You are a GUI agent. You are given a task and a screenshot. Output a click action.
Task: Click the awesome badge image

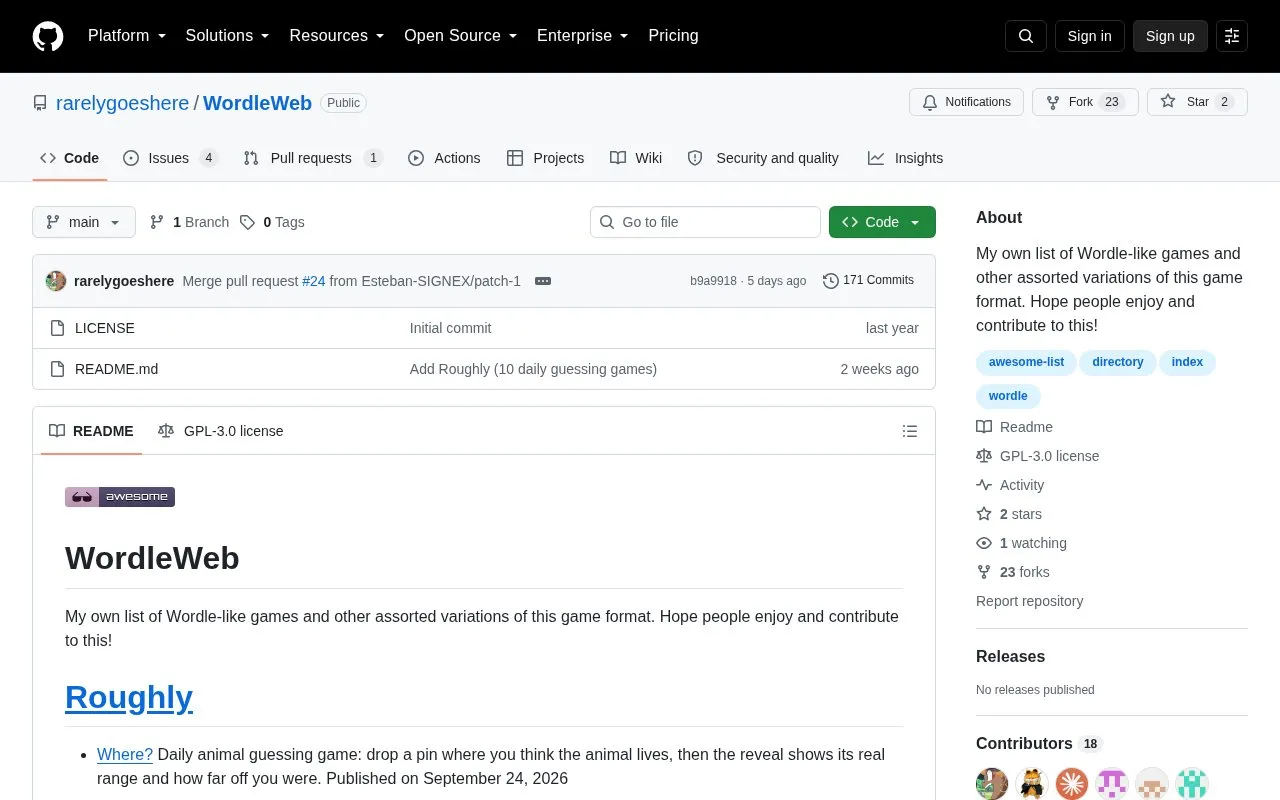120,497
